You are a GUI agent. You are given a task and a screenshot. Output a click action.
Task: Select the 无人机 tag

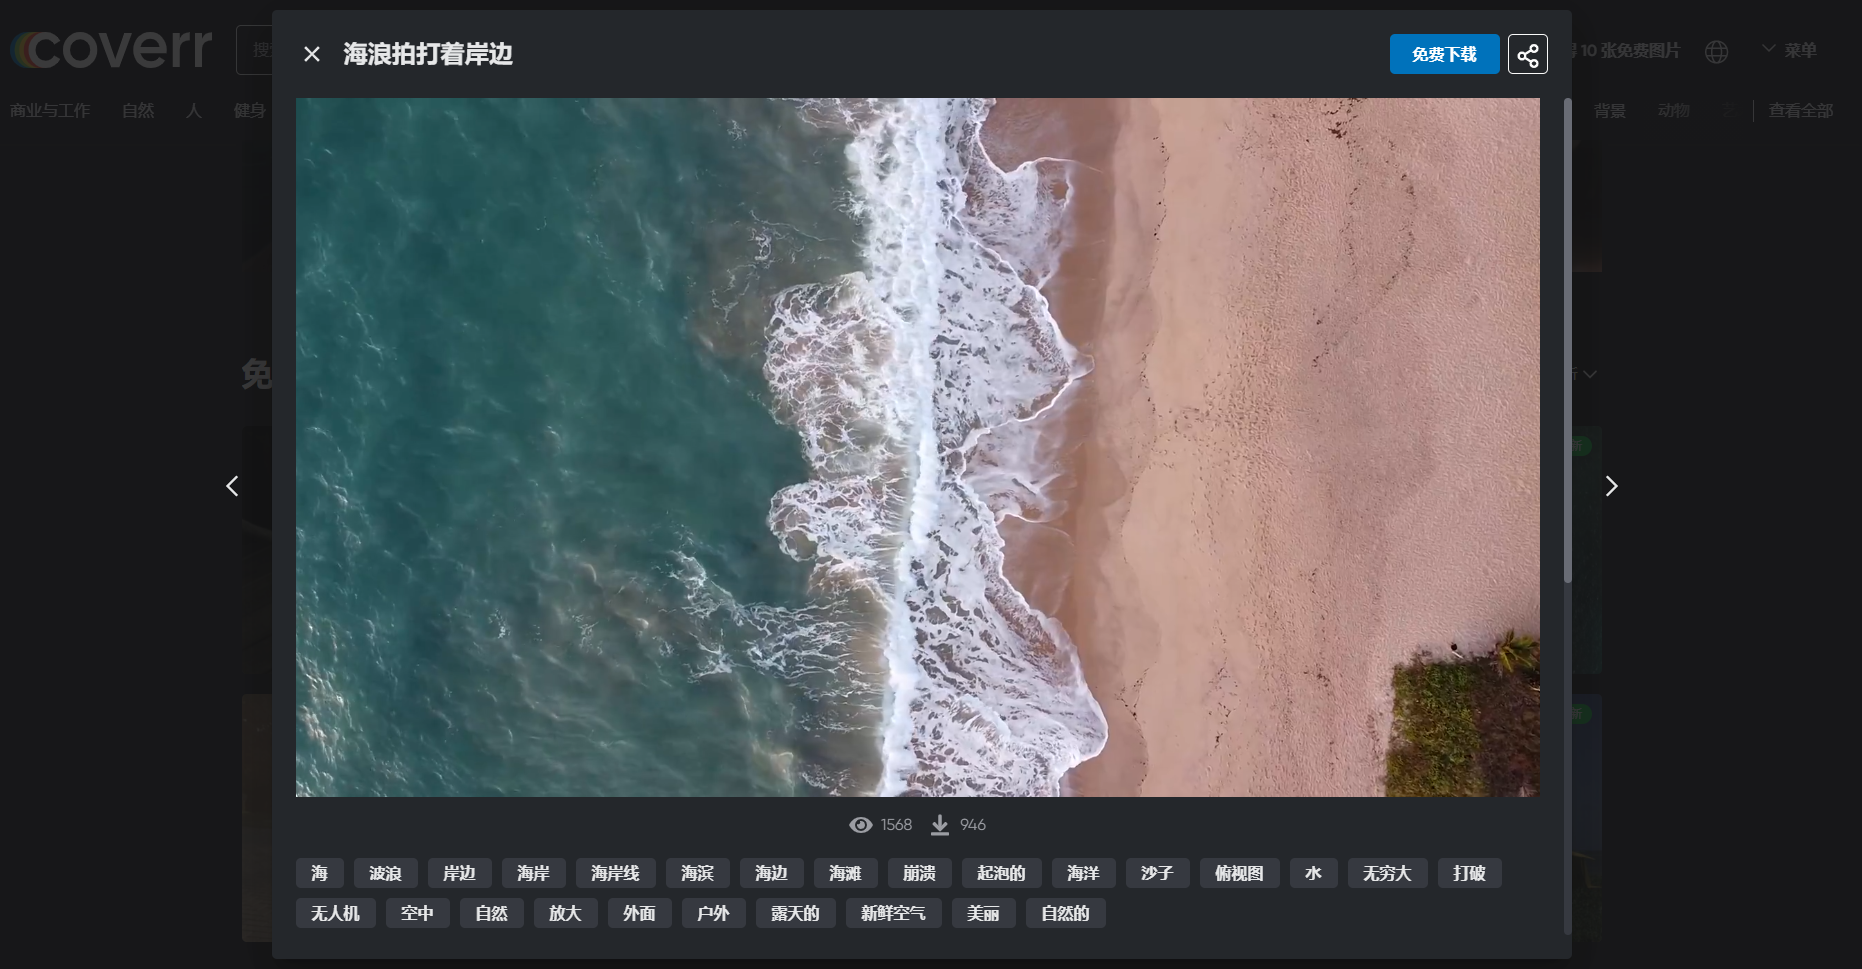tap(335, 913)
